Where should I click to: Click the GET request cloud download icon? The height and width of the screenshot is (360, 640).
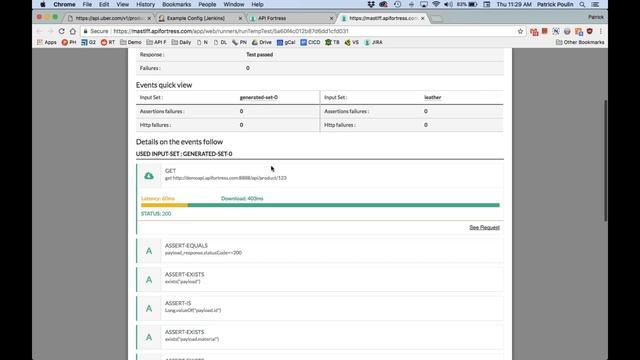(x=149, y=176)
